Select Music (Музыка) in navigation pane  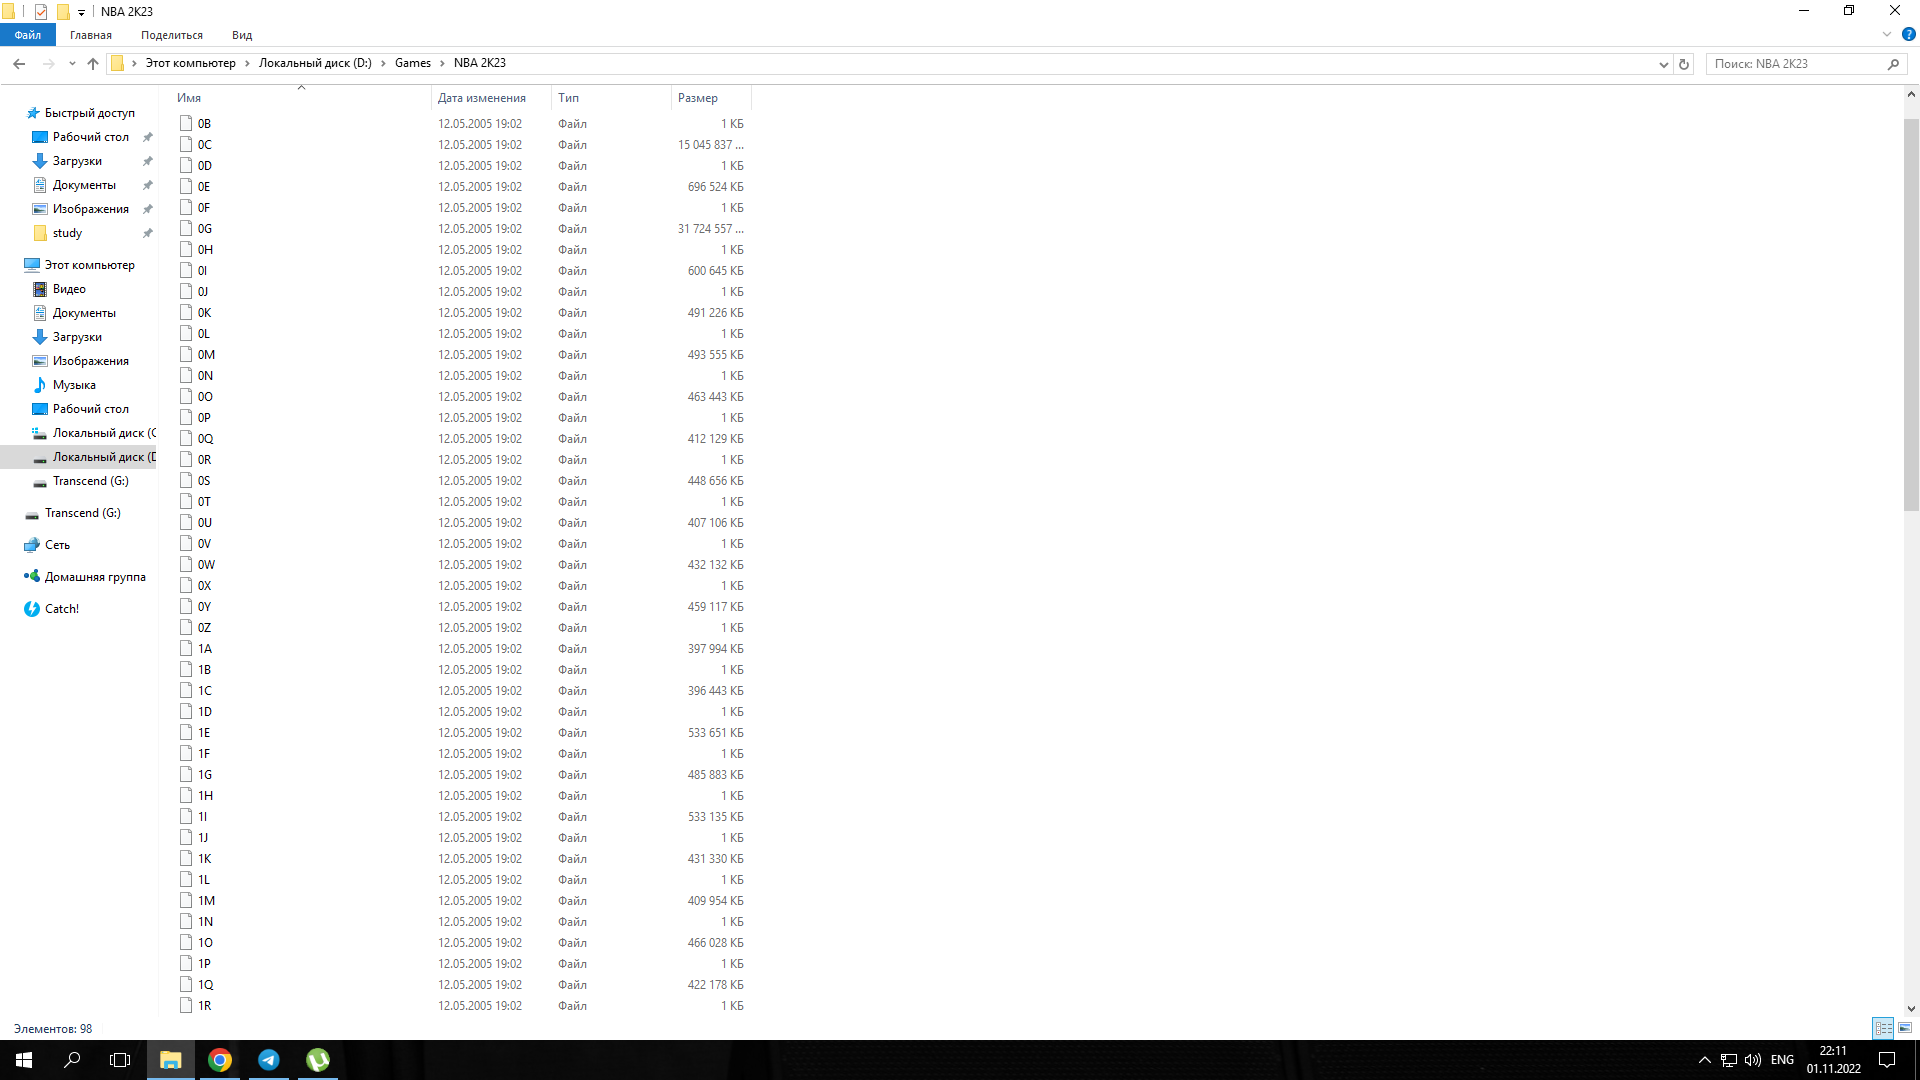click(x=74, y=385)
